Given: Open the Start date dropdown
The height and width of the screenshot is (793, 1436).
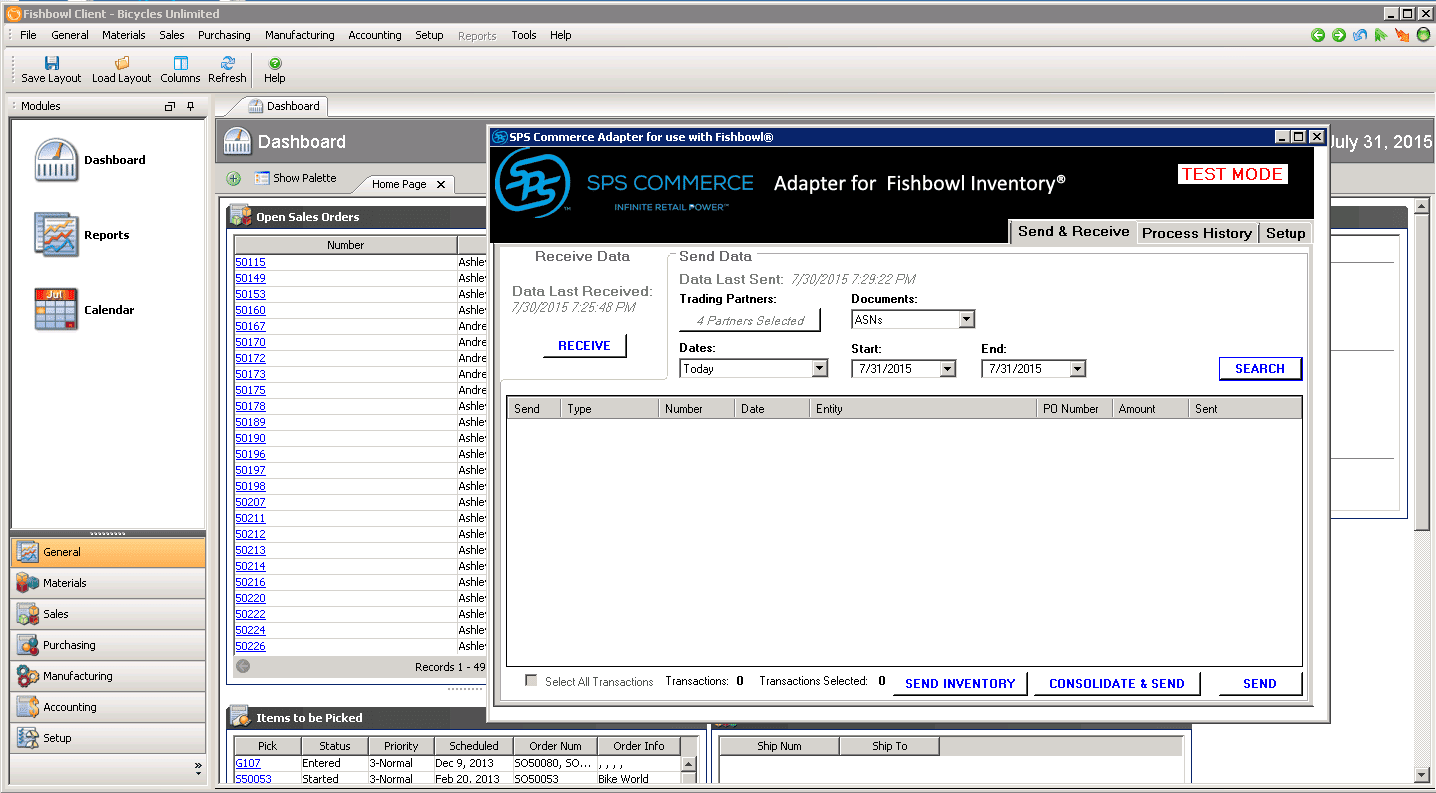Looking at the screenshot, I should (948, 368).
